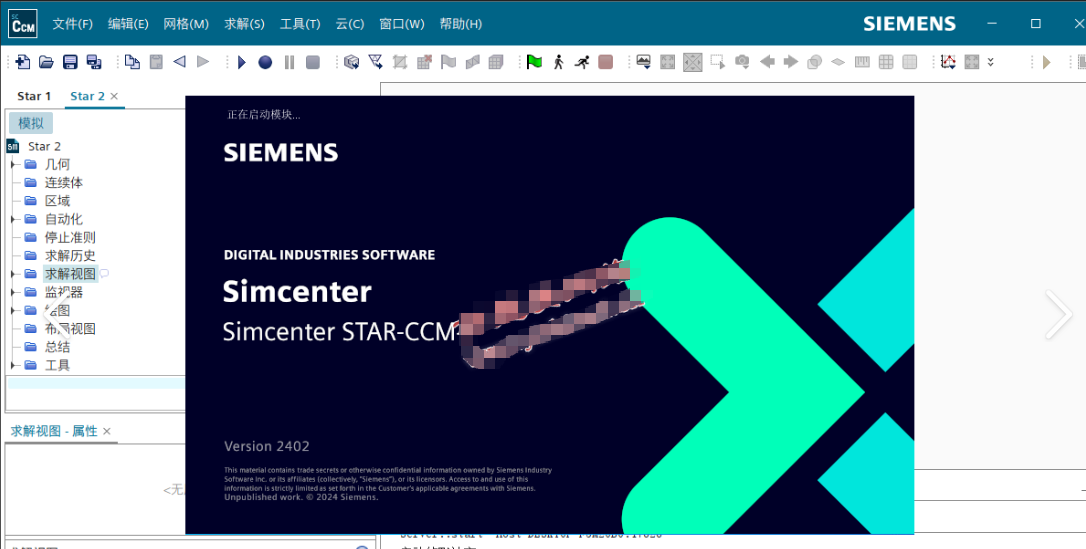Click the Save All simulations icon
The height and width of the screenshot is (549, 1086).
click(94, 62)
